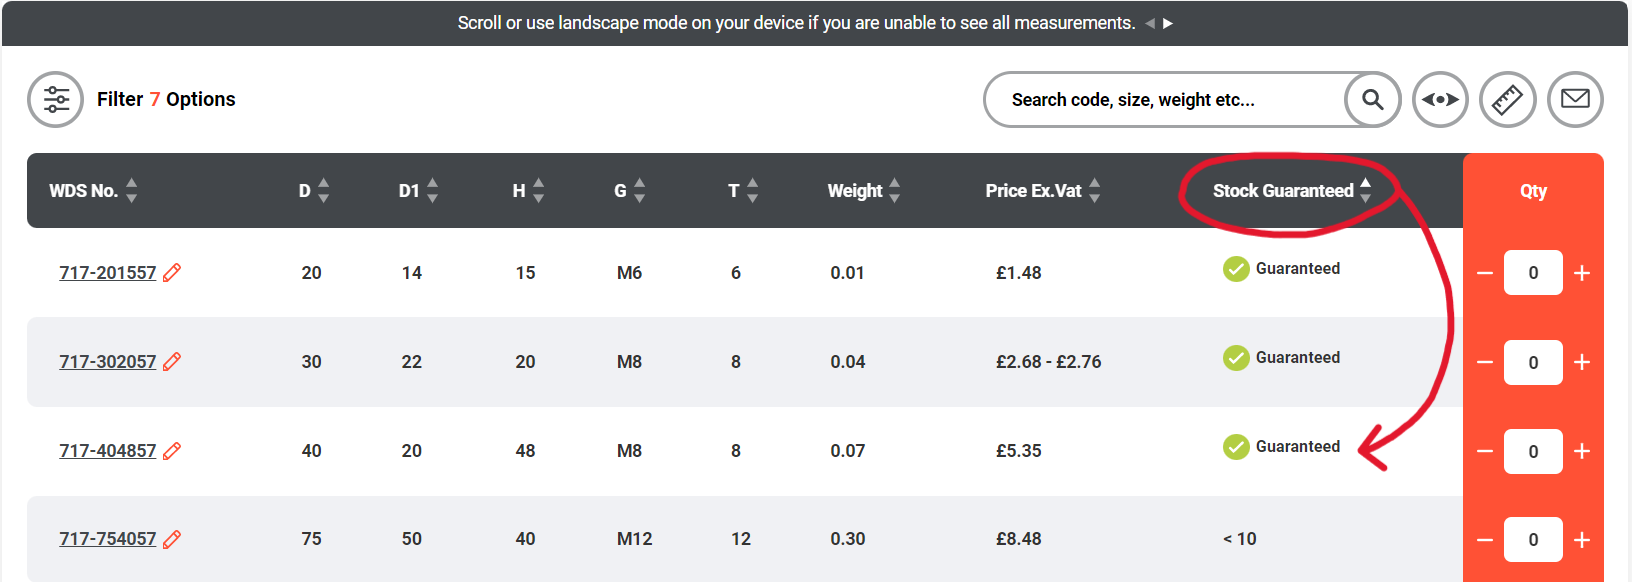
Task: Click the weight value 0.04
Action: point(848,361)
